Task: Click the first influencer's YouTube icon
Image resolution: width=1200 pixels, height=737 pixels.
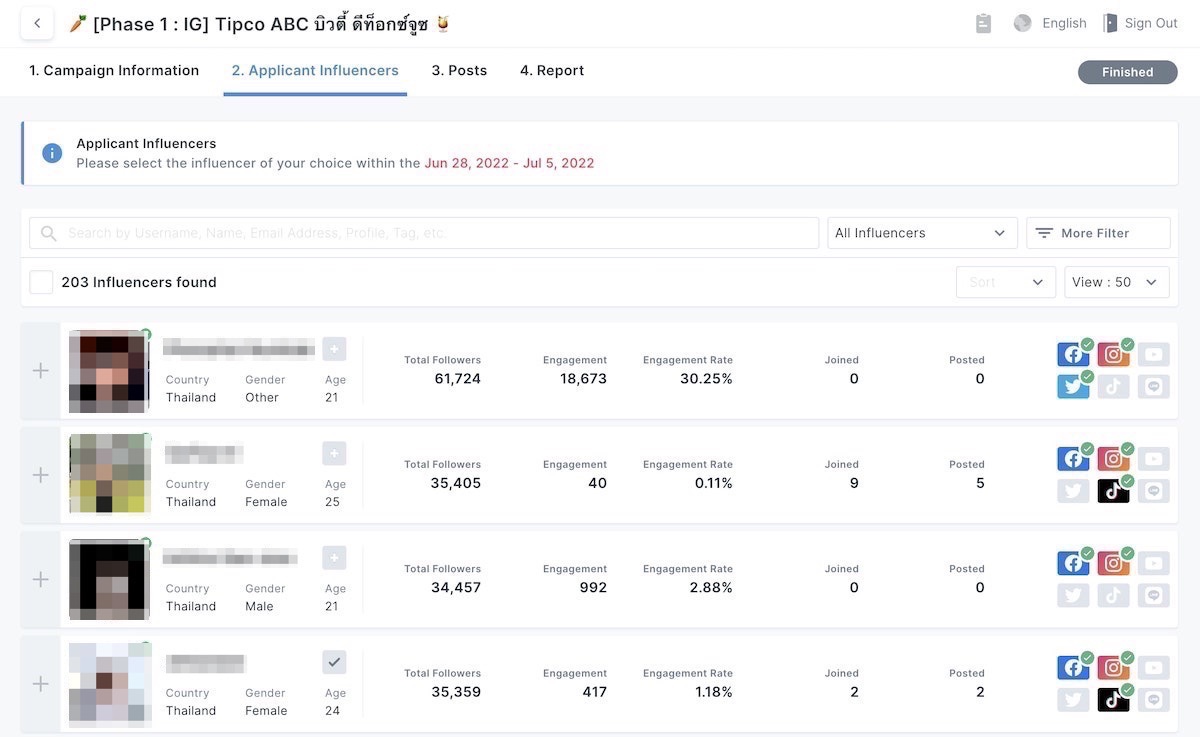Action: [x=1153, y=354]
